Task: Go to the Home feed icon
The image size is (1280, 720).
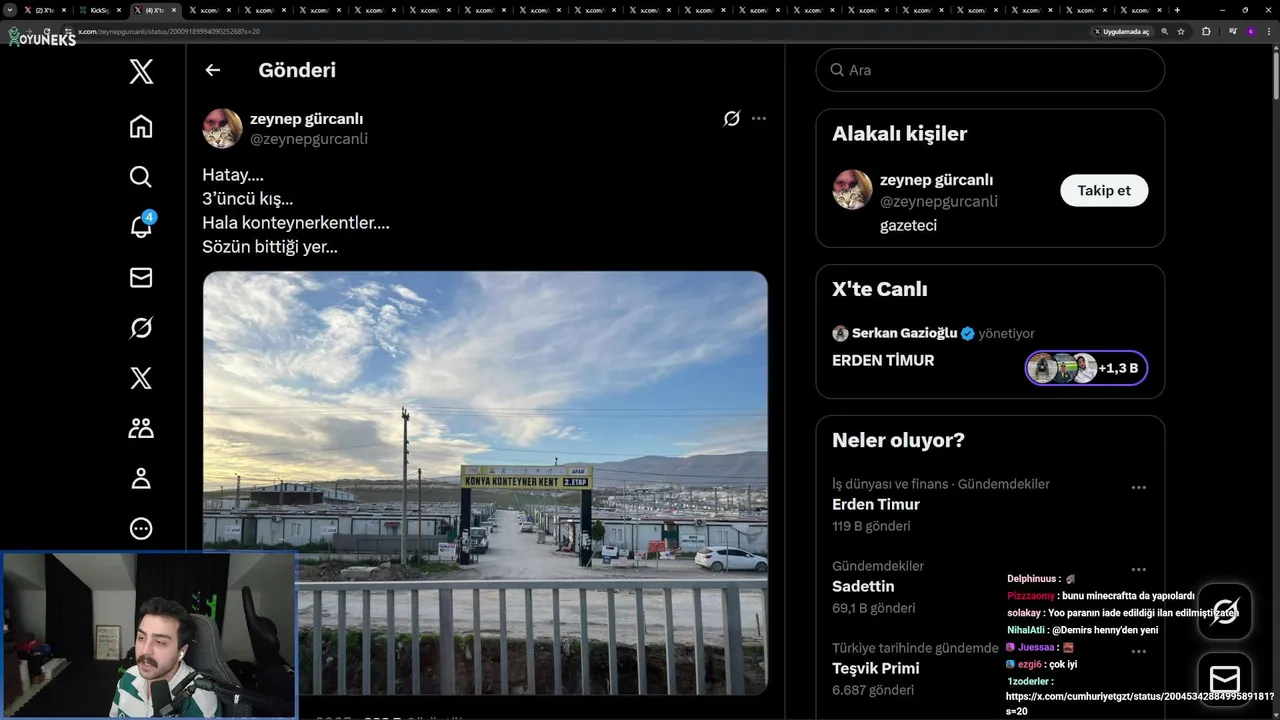Action: click(x=141, y=126)
